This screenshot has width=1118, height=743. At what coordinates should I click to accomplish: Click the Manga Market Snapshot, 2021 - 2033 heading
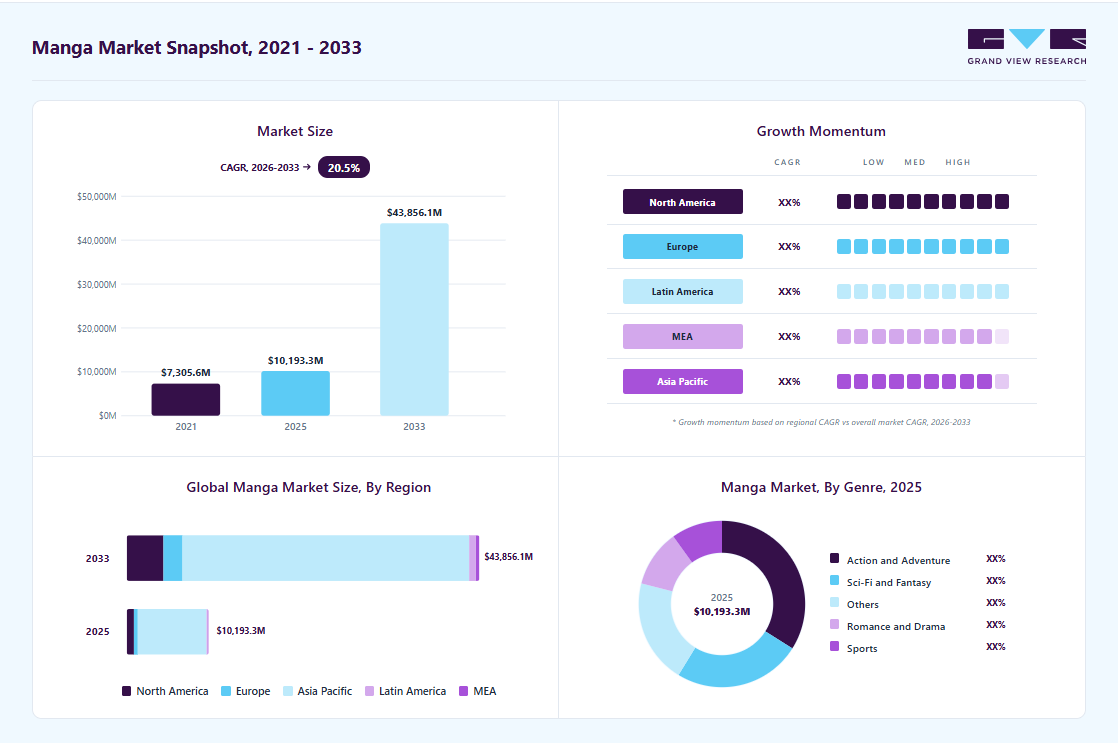(x=197, y=48)
